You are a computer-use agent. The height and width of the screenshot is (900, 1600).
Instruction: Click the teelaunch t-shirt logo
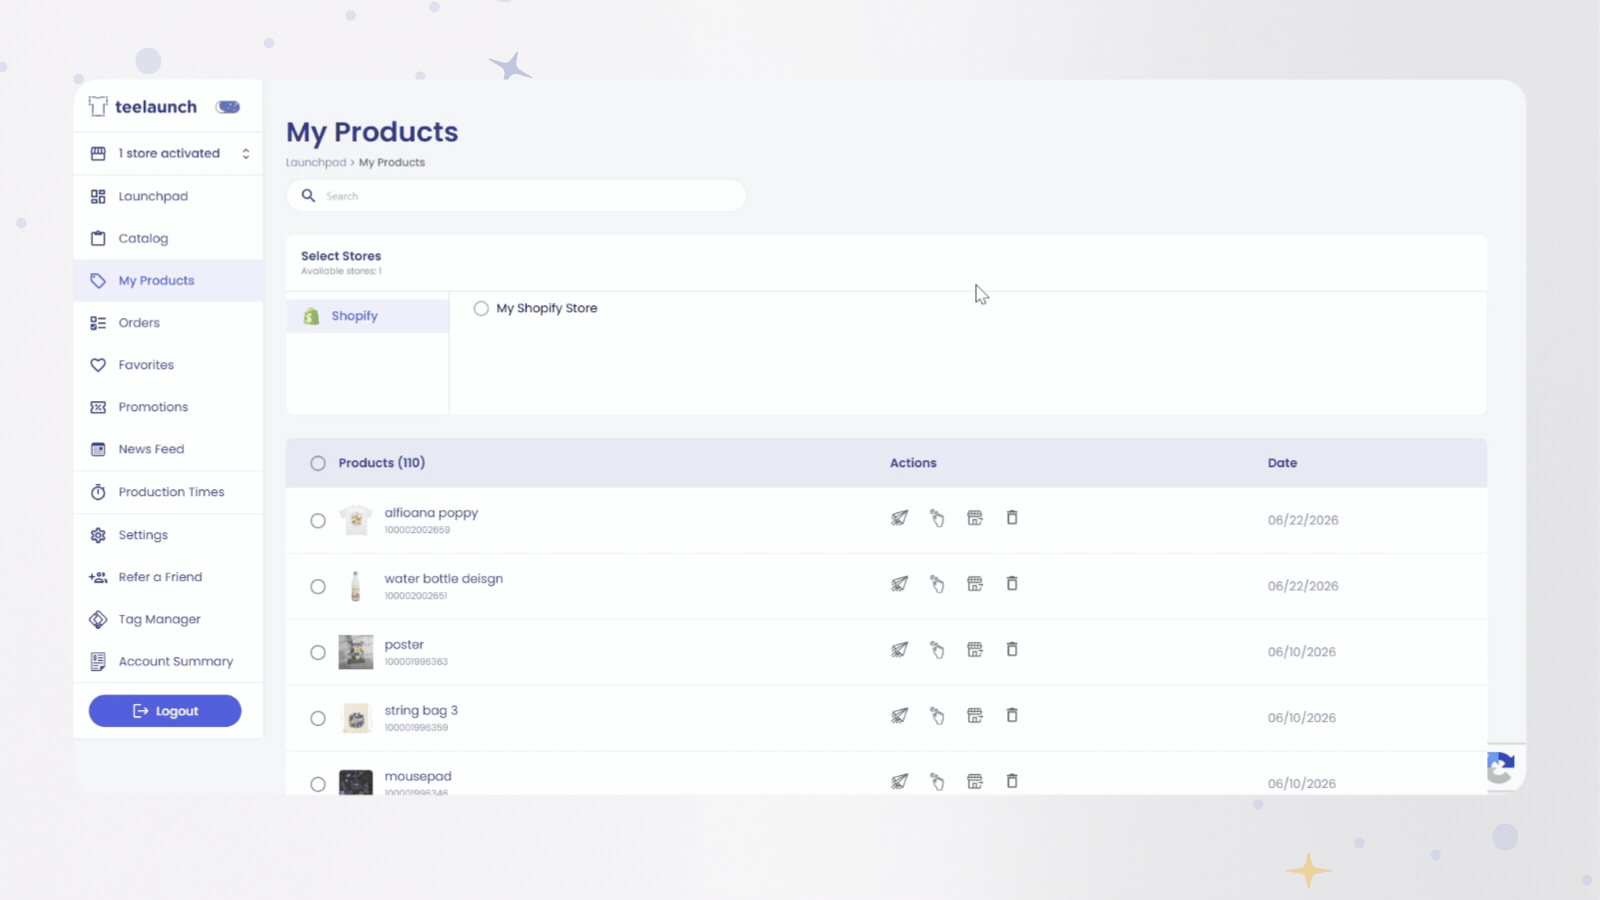click(98, 106)
